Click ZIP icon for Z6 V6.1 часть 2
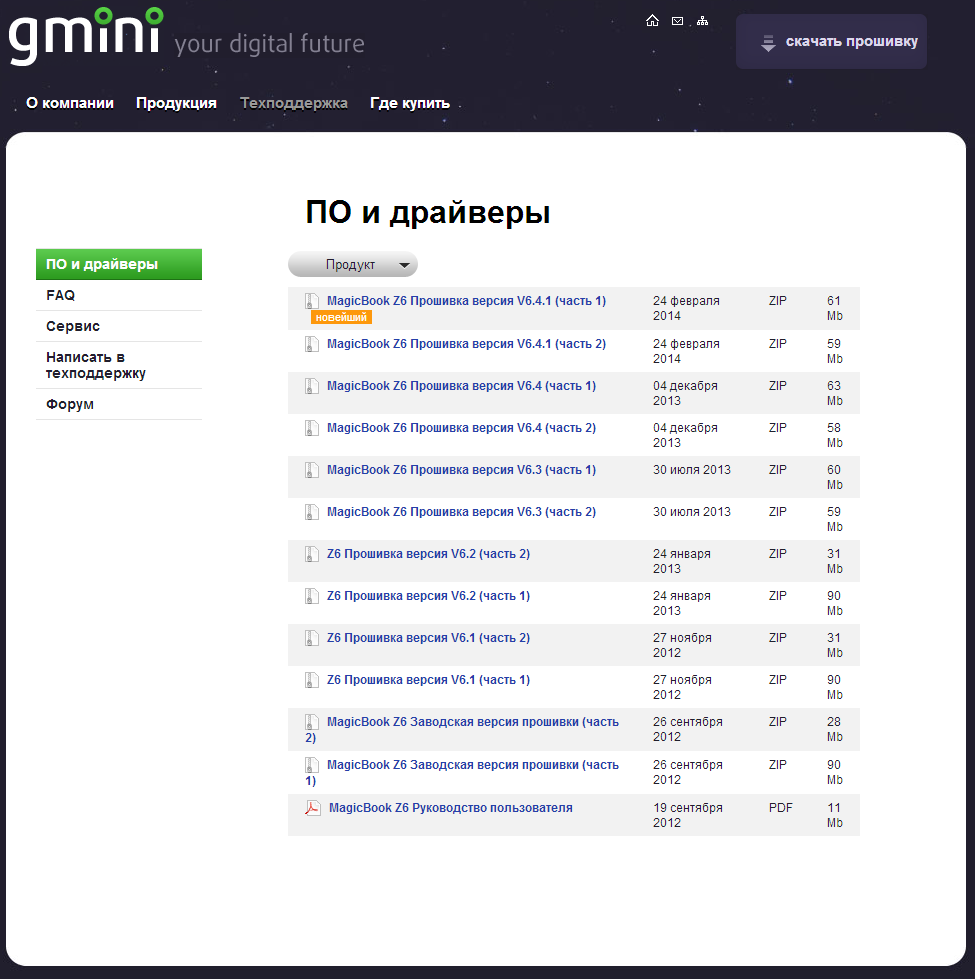Viewport: 975px width, 979px height. pos(311,637)
